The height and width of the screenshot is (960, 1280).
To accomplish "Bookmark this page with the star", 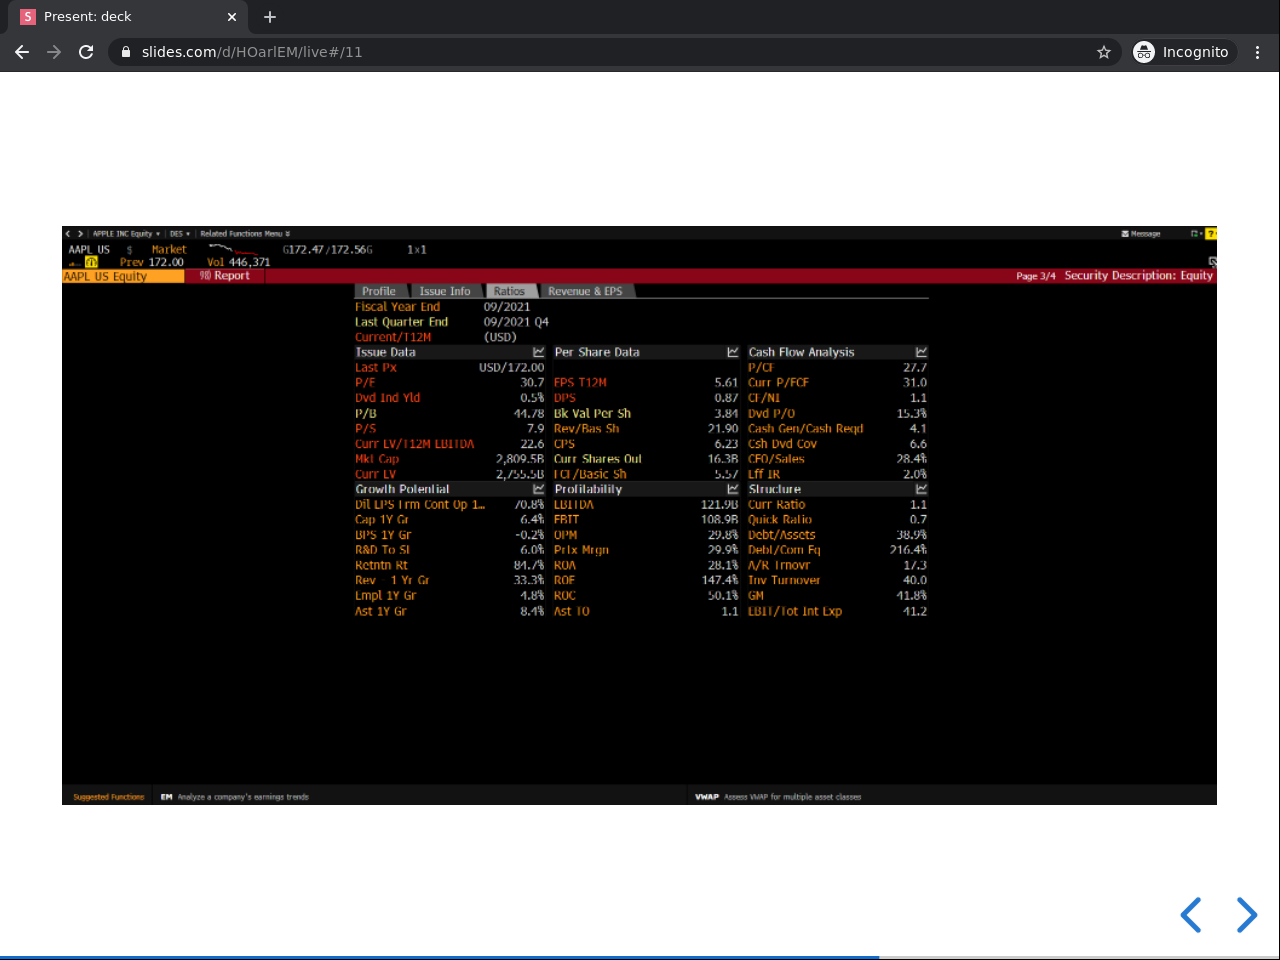I will (1104, 52).
